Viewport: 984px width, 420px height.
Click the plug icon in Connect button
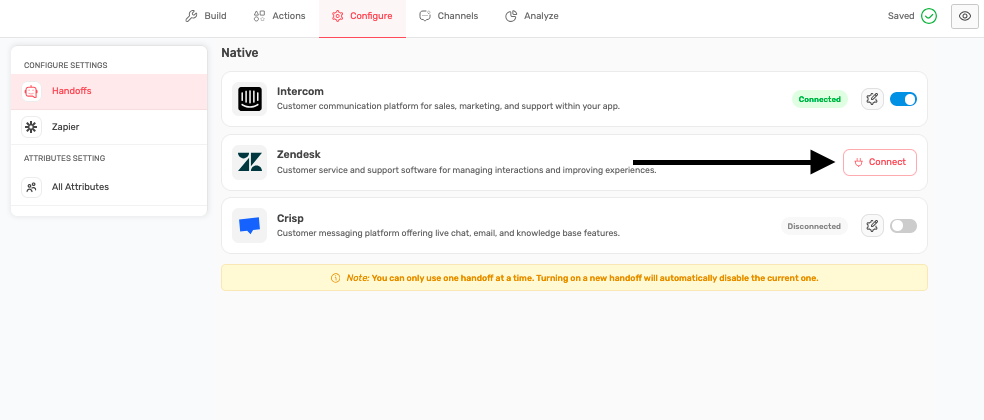click(859, 163)
